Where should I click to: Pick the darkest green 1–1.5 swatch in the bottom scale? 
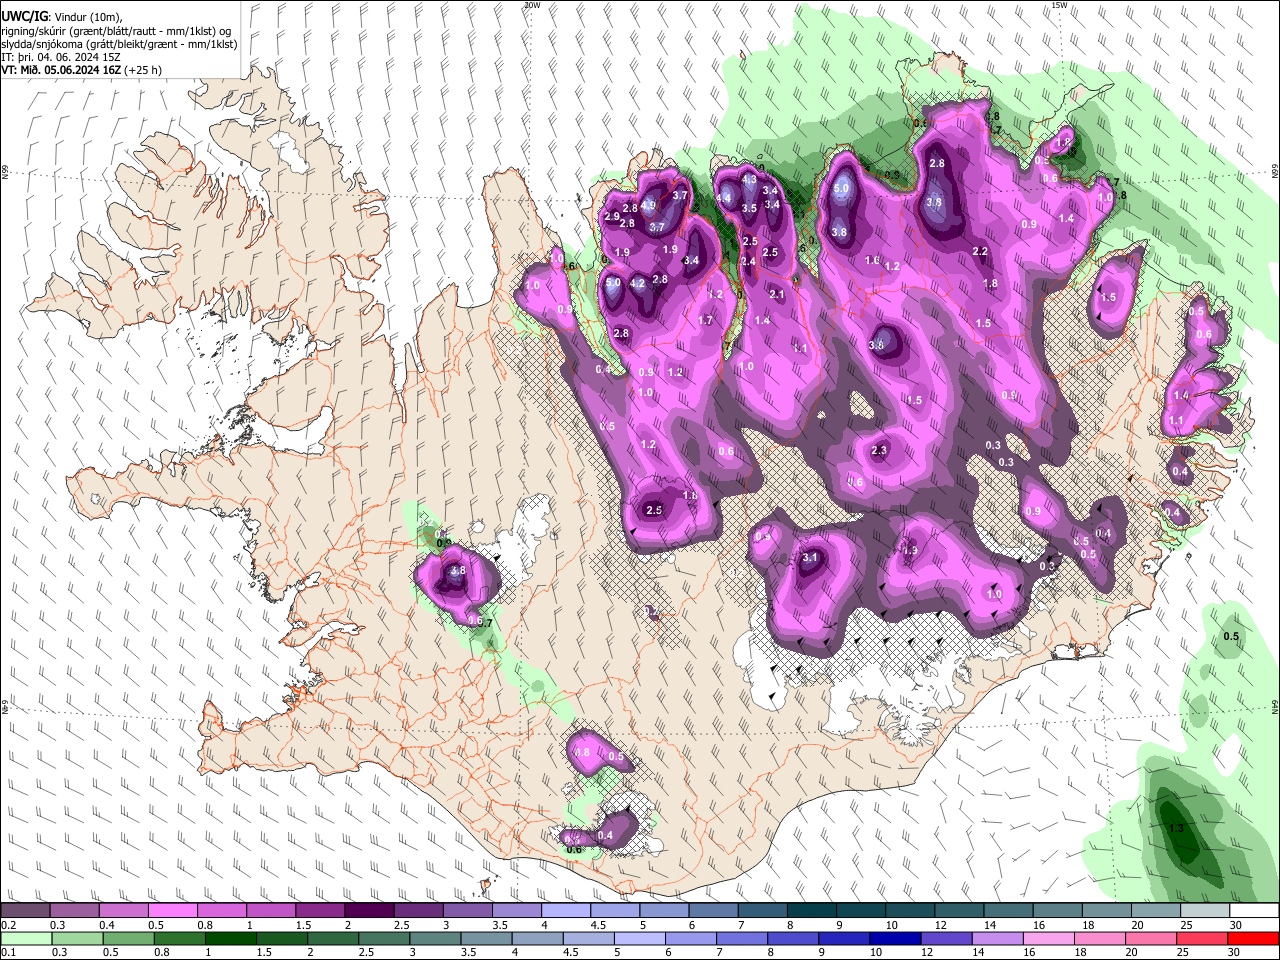click(230, 938)
